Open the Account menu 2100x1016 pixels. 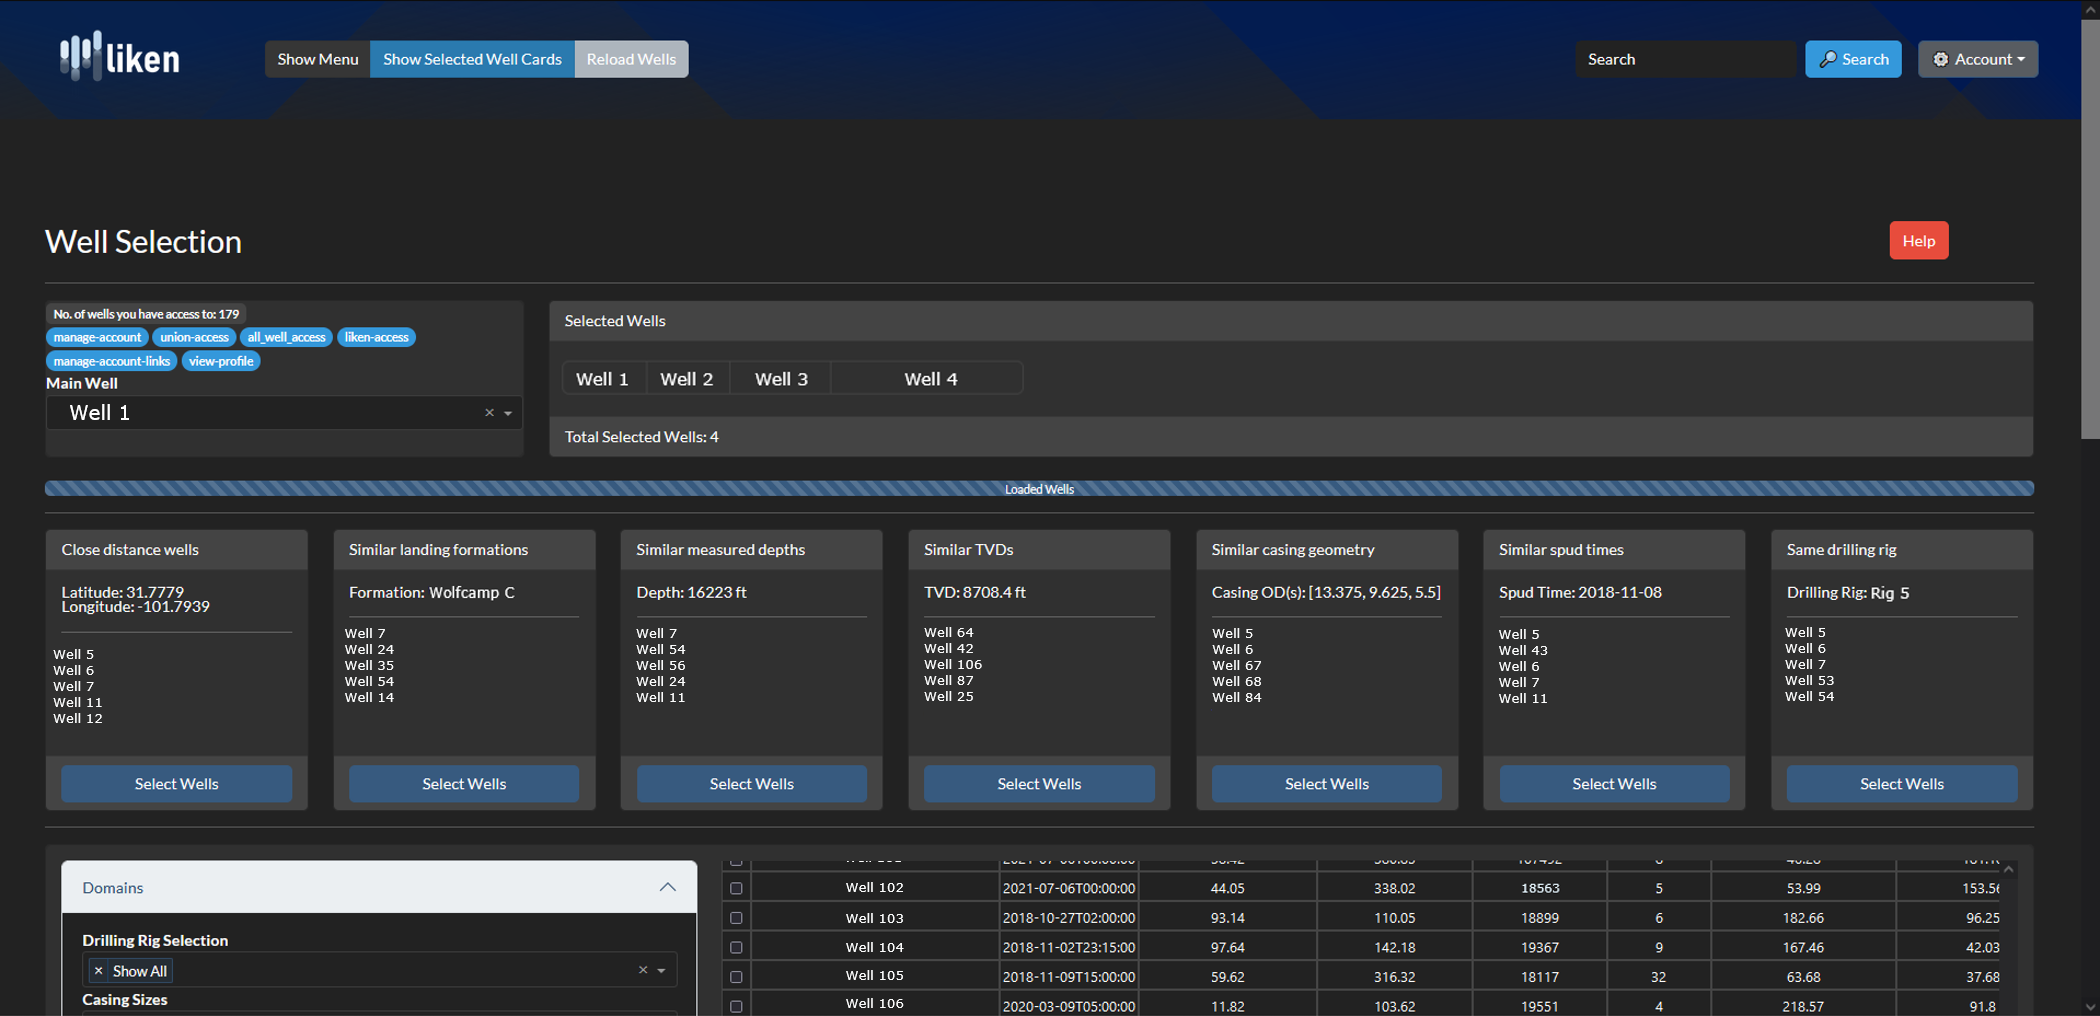click(x=1977, y=59)
